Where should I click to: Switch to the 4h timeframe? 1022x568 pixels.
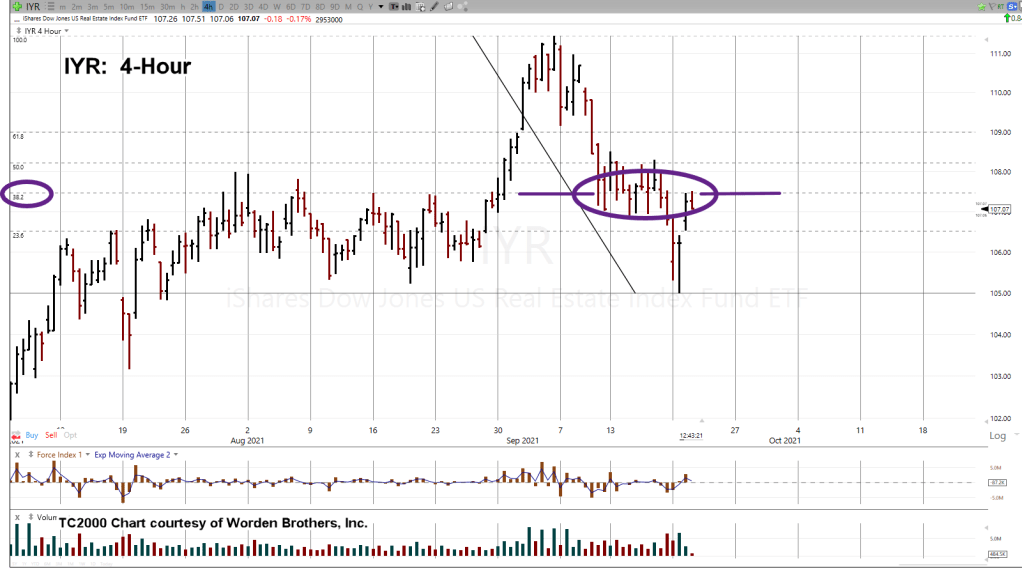208,6
